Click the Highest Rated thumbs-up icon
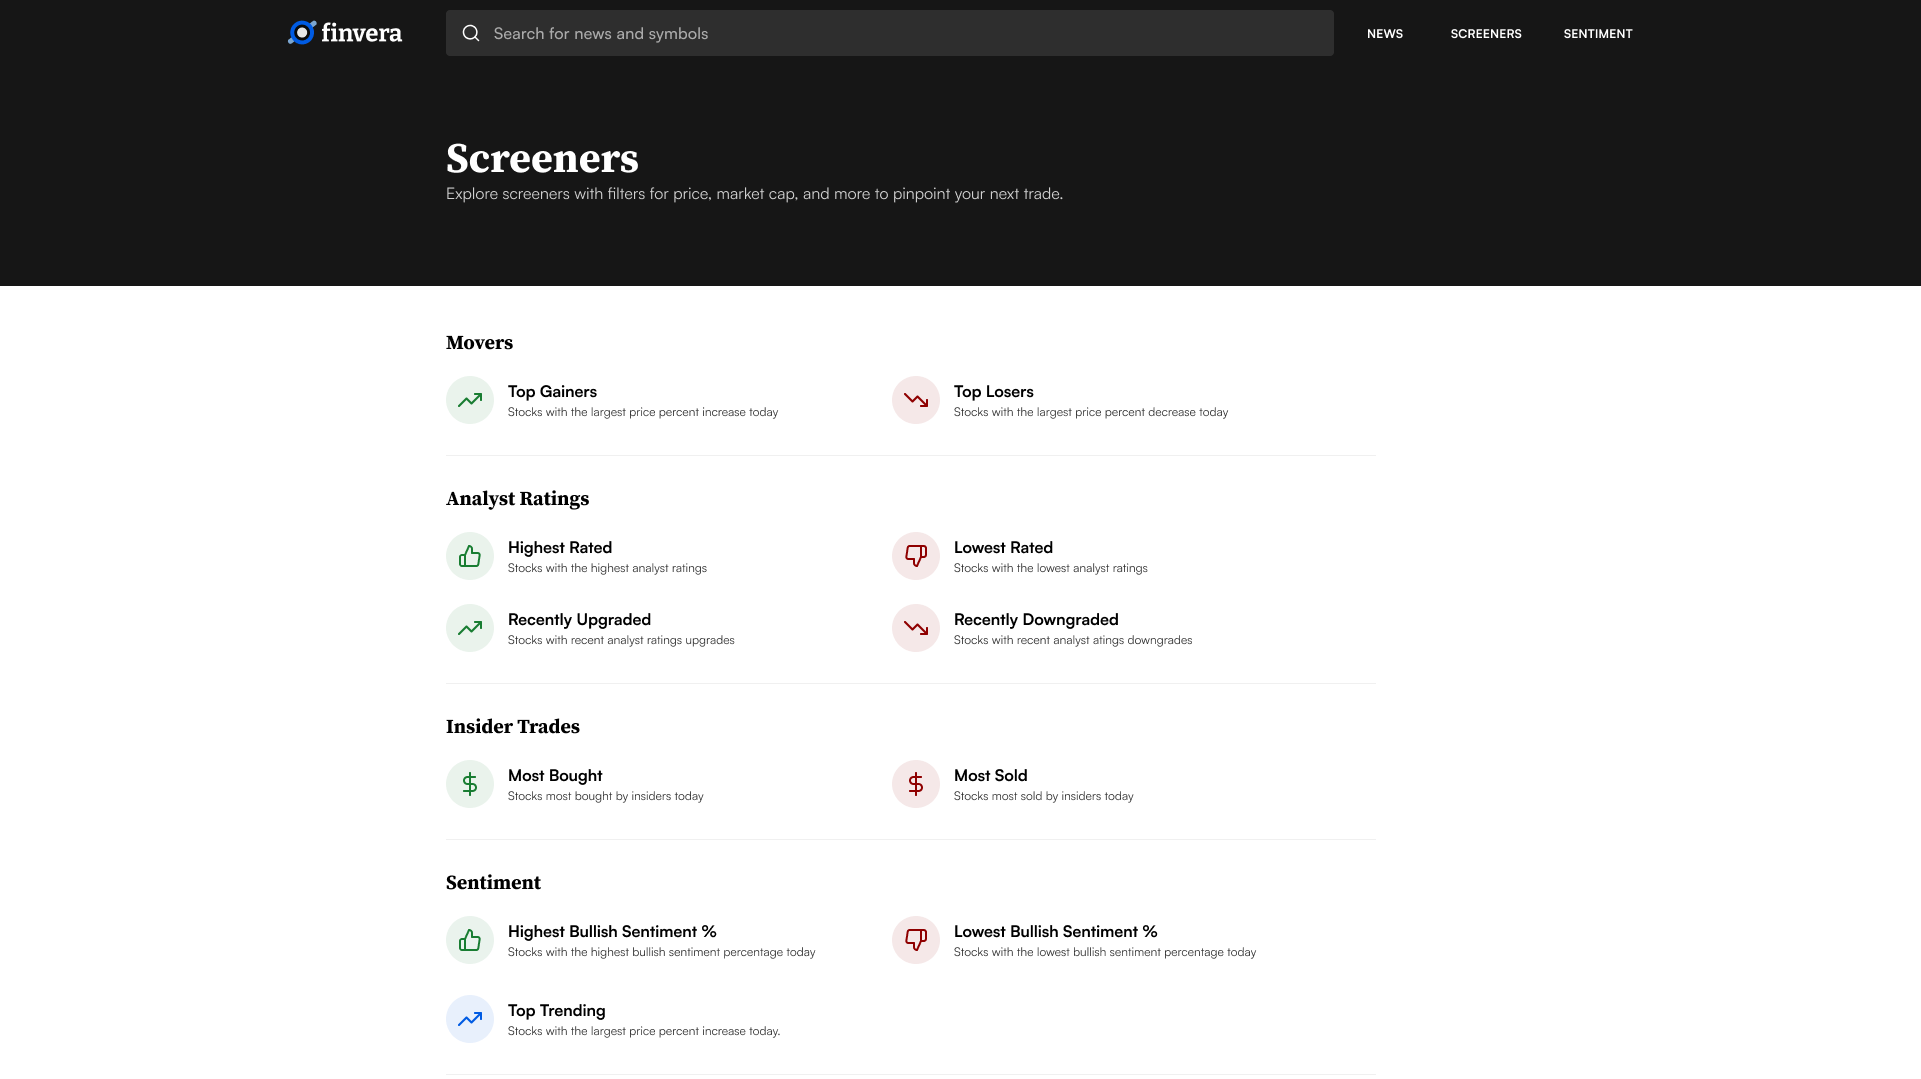This screenshot has height=1079, width=1921. (x=469, y=556)
